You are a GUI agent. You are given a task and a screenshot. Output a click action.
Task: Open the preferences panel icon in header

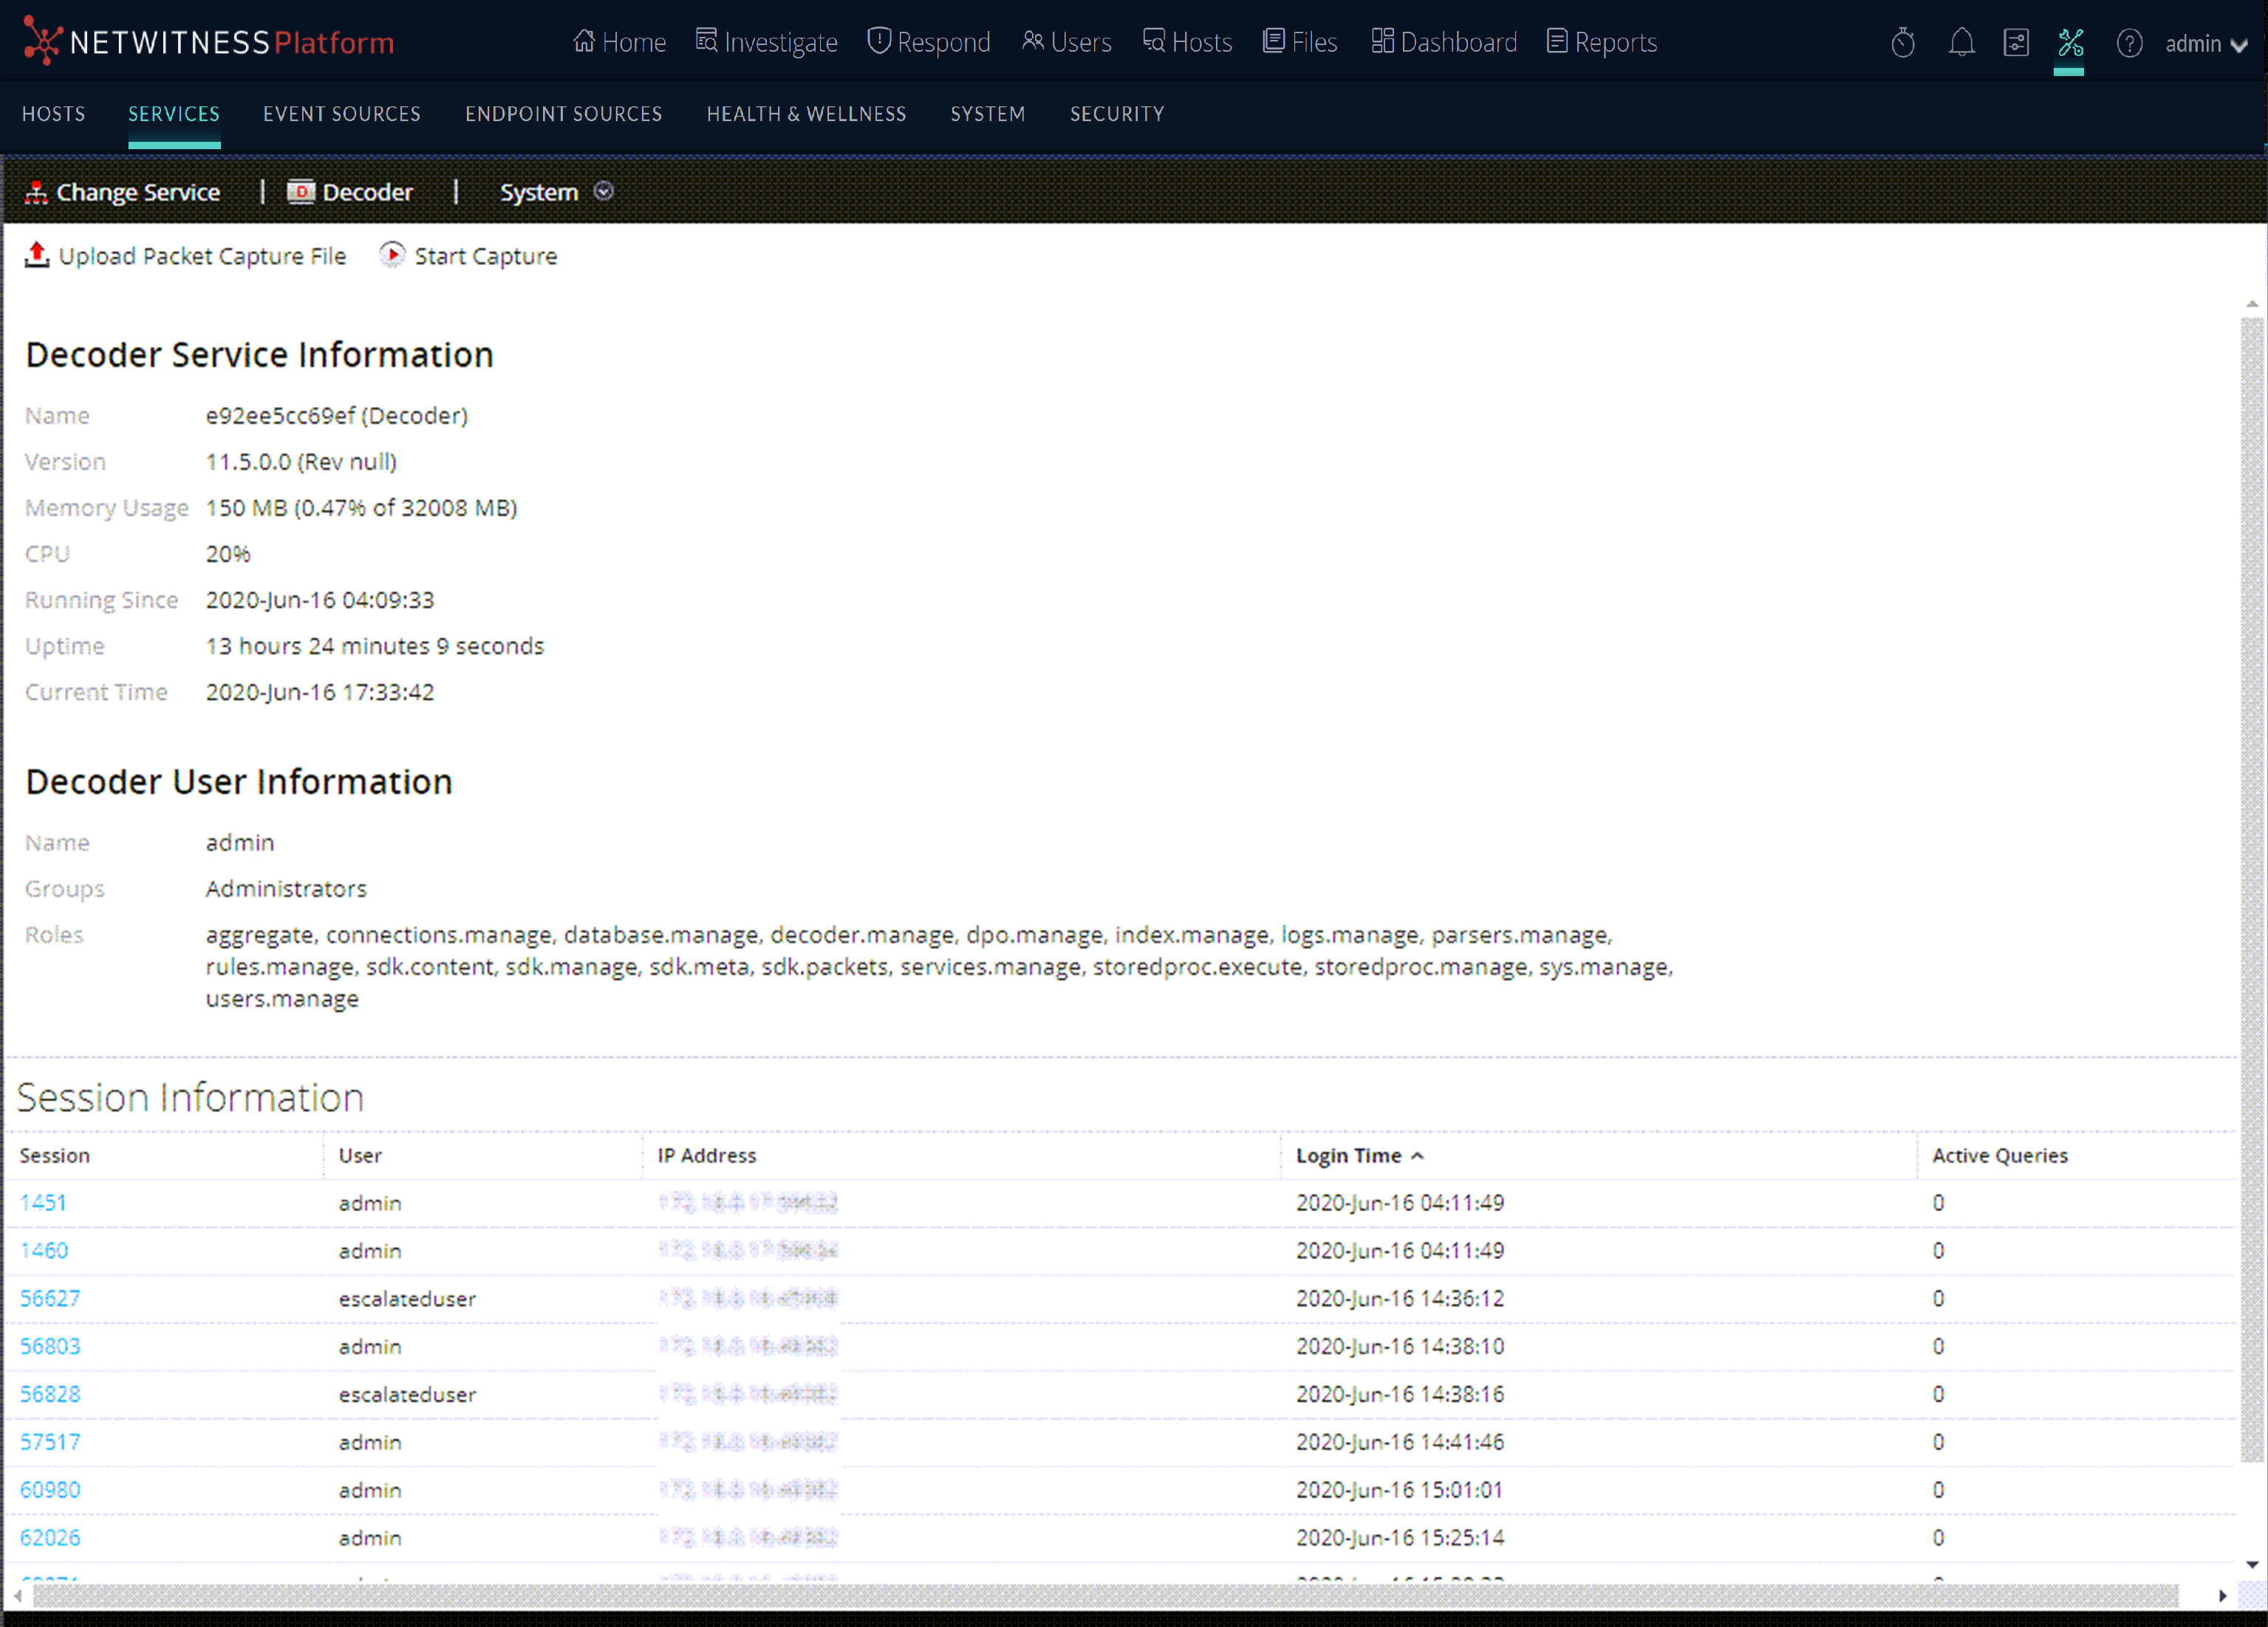pos(2015,43)
